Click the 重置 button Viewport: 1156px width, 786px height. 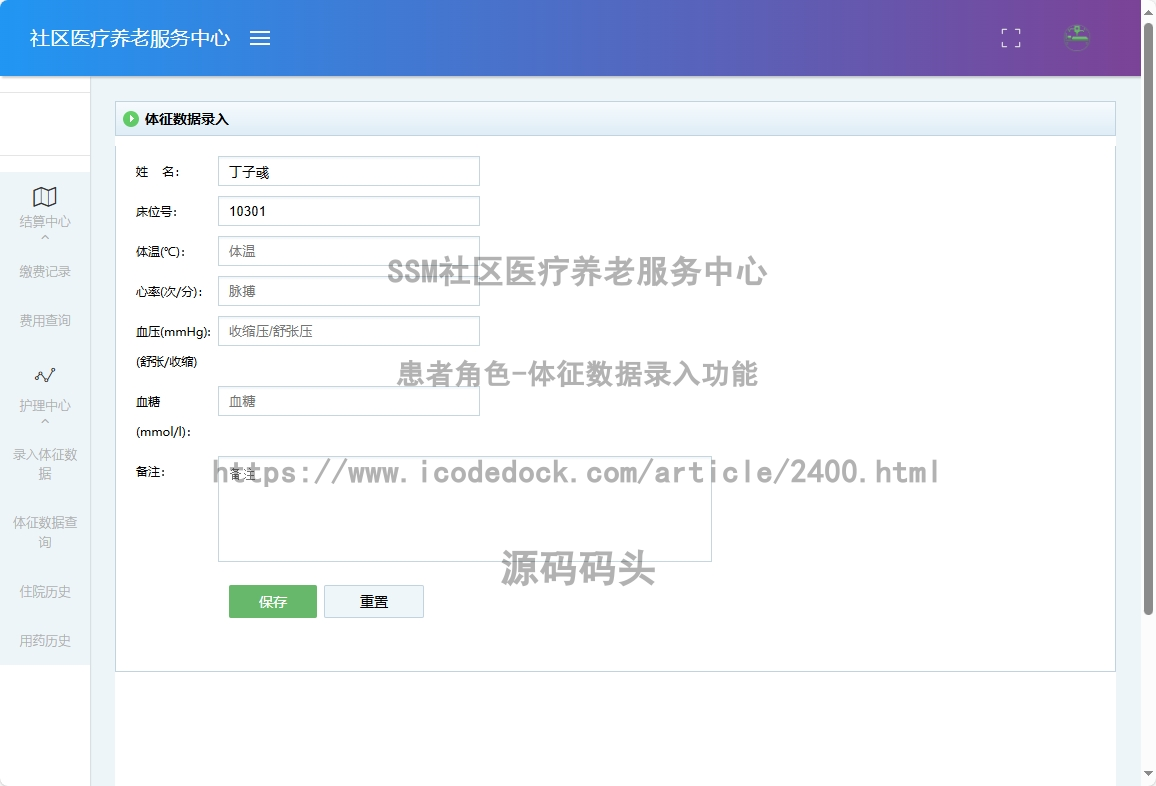[374, 602]
